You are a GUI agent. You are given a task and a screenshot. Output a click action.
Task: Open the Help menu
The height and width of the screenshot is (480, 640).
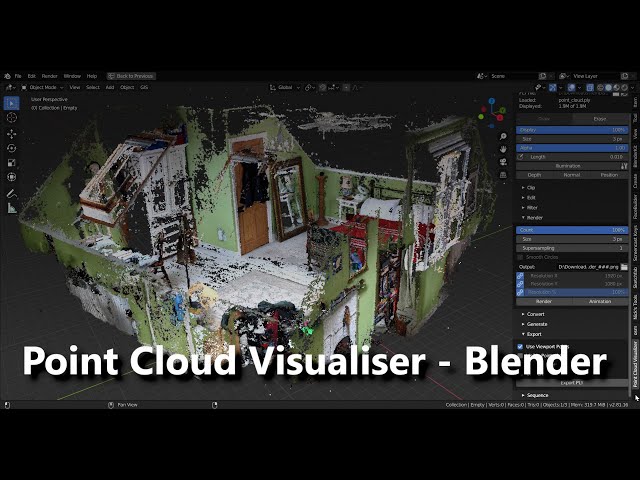click(x=91, y=76)
